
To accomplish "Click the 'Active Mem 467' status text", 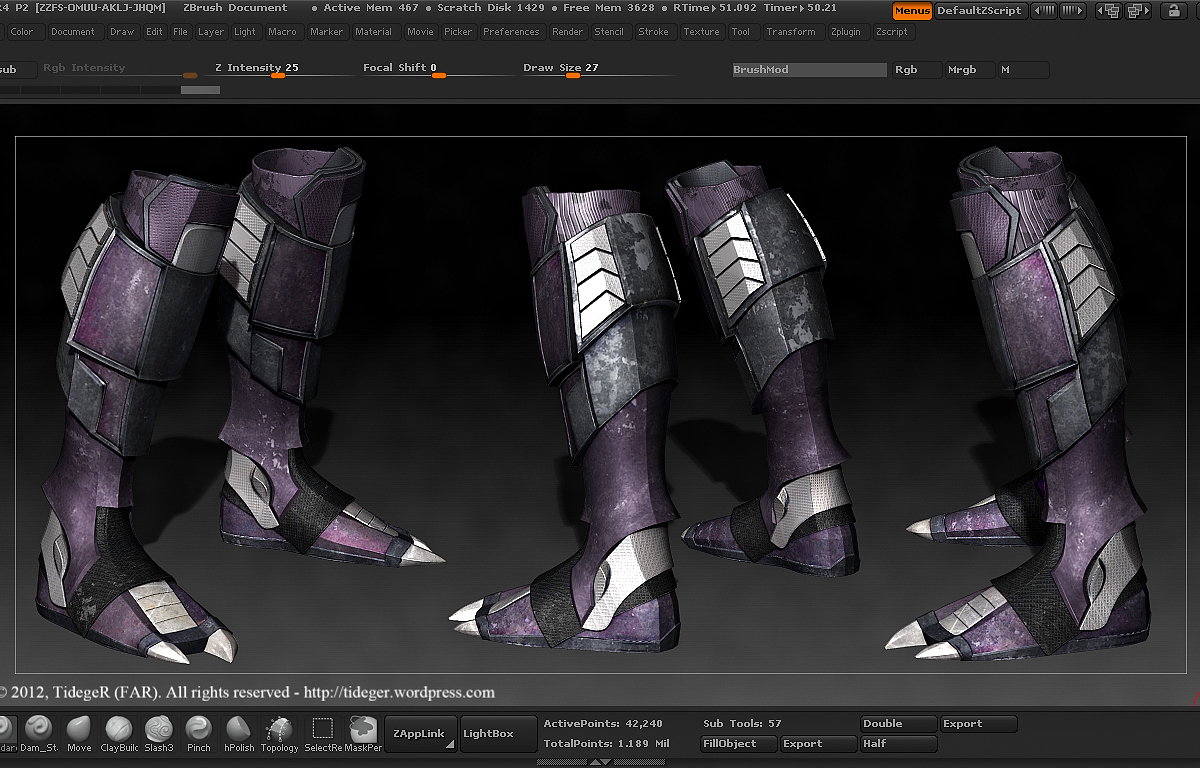I will coord(371,8).
